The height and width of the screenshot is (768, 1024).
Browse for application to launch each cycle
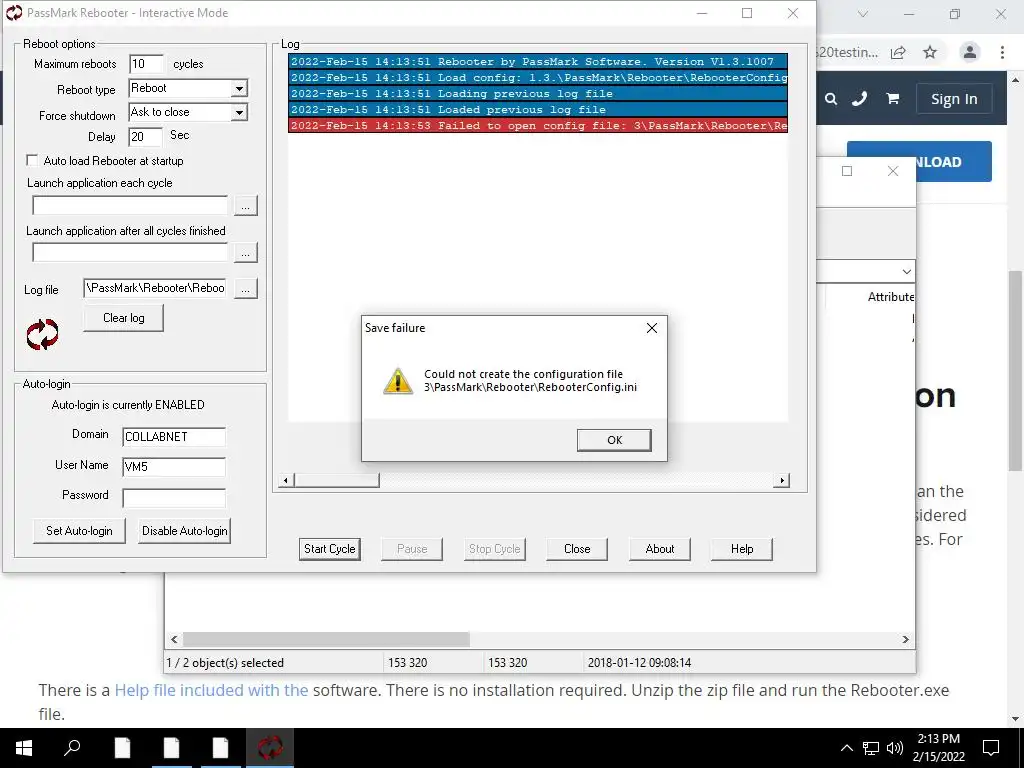tap(246, 206)
